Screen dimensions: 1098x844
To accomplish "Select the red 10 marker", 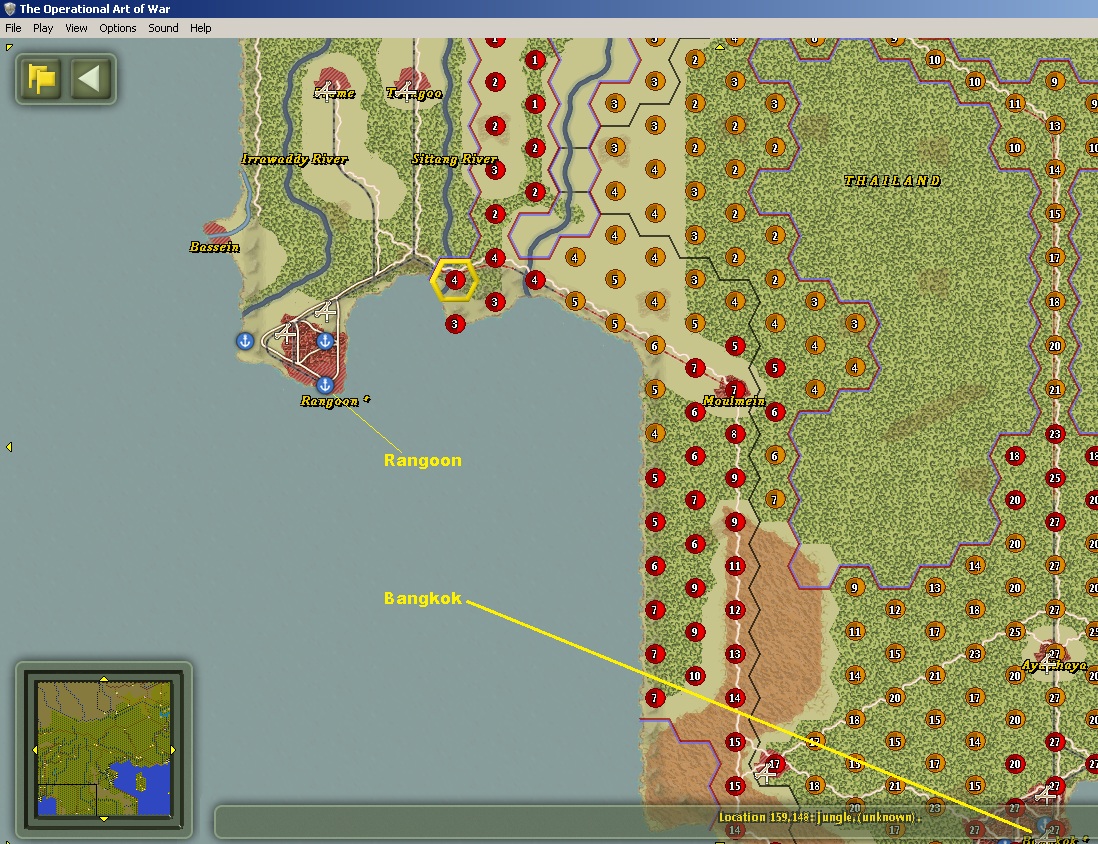I will click(x=694, y=676).
